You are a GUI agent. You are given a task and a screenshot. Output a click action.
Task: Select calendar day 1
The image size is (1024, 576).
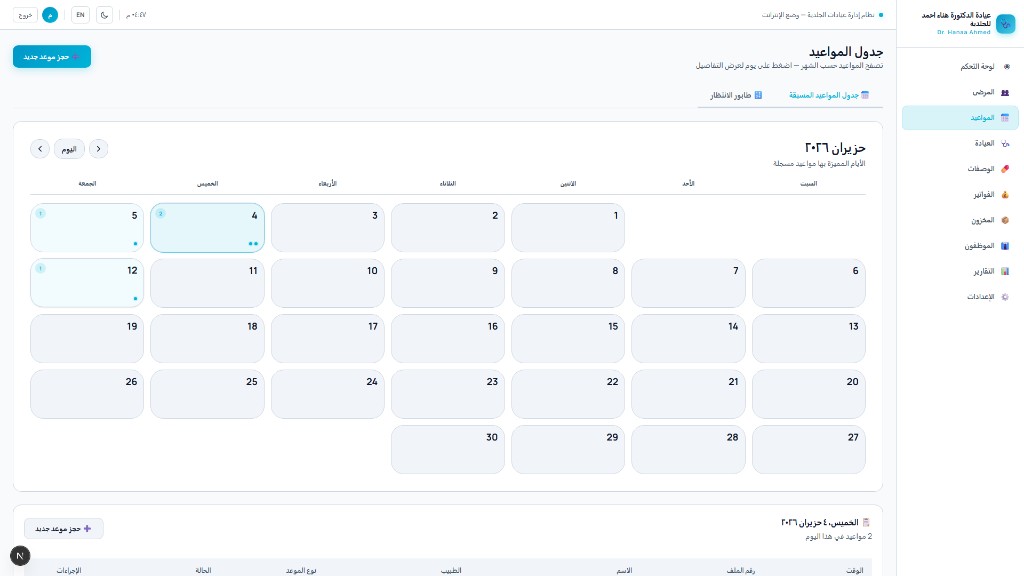(568, 227)
